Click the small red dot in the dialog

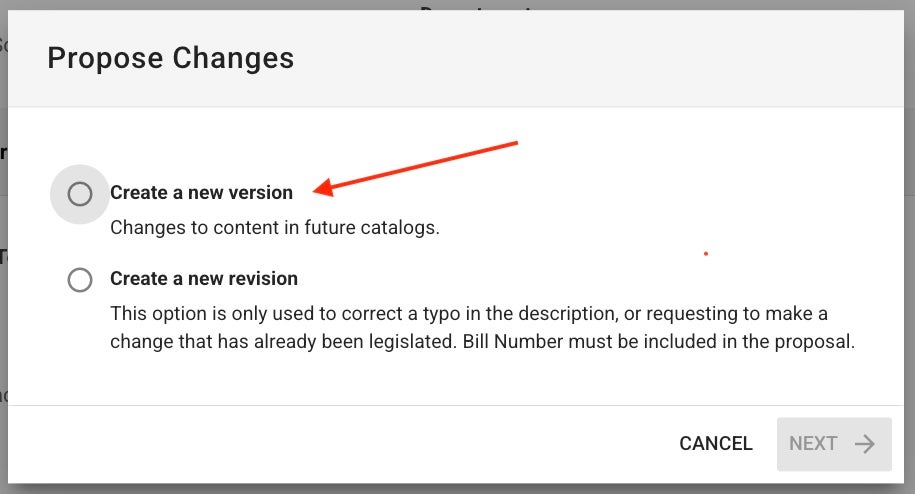point(706,254)
